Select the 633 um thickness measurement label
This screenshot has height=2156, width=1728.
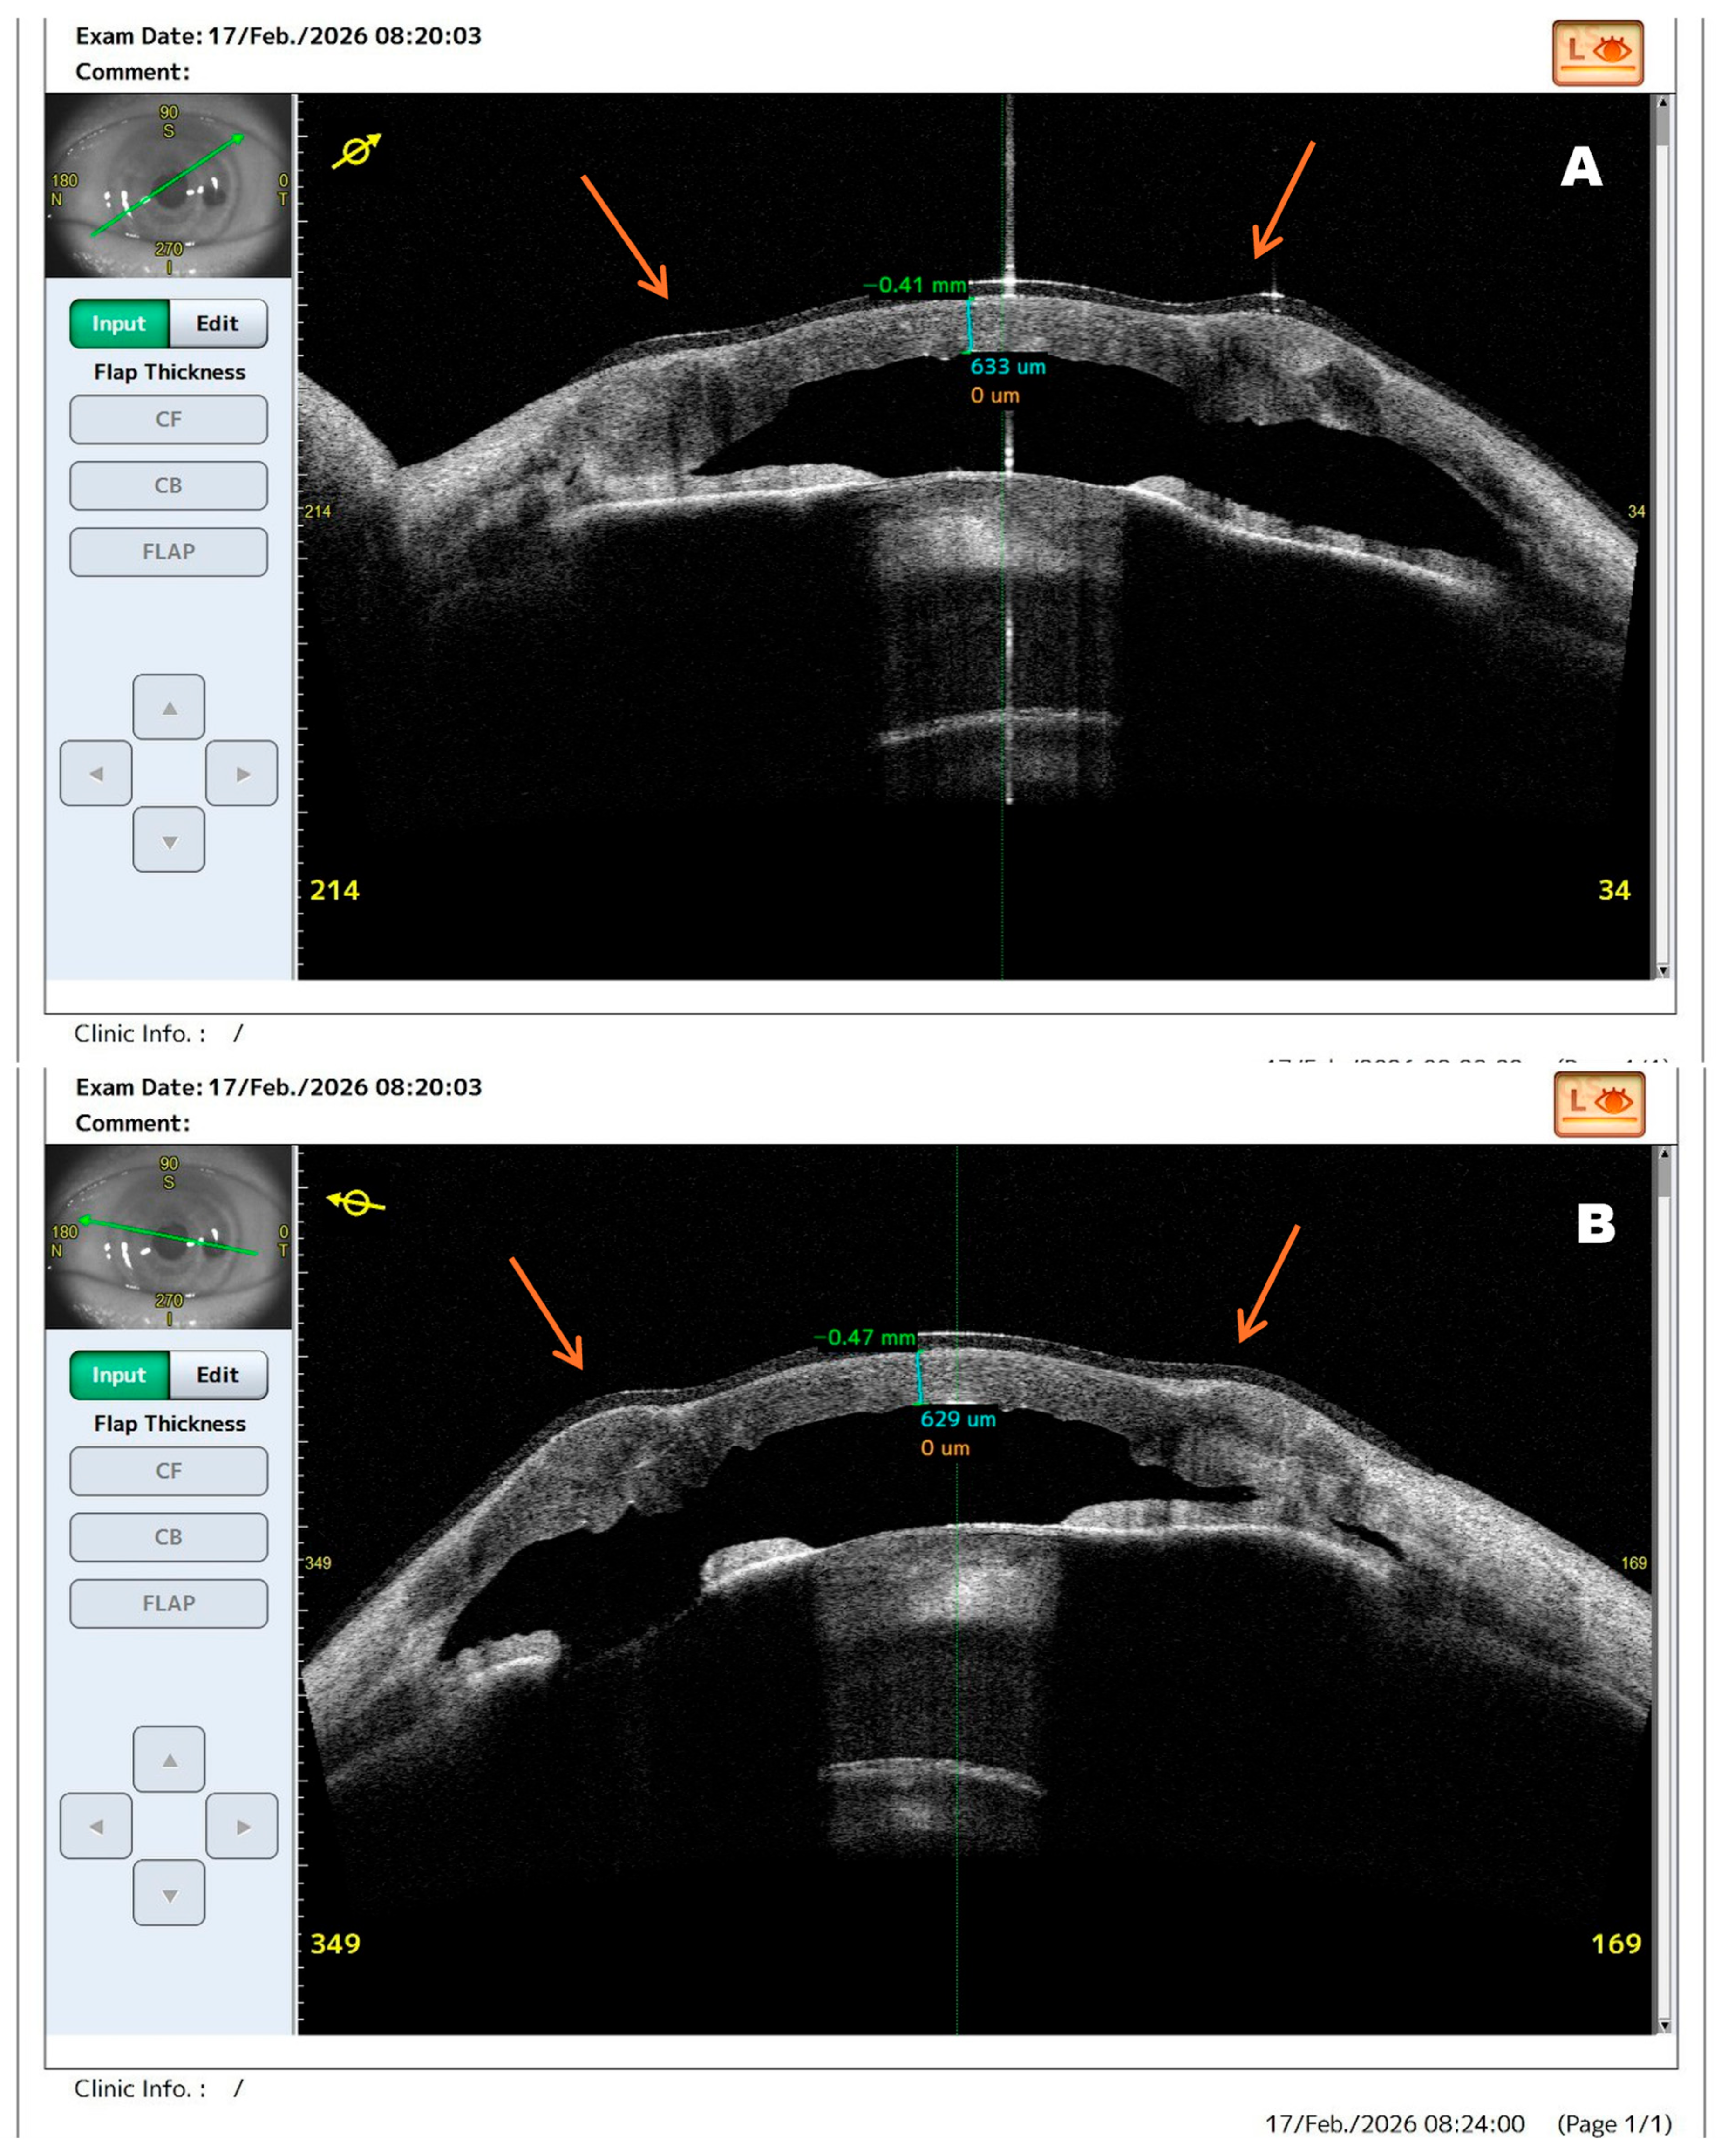click(1008, 367)
